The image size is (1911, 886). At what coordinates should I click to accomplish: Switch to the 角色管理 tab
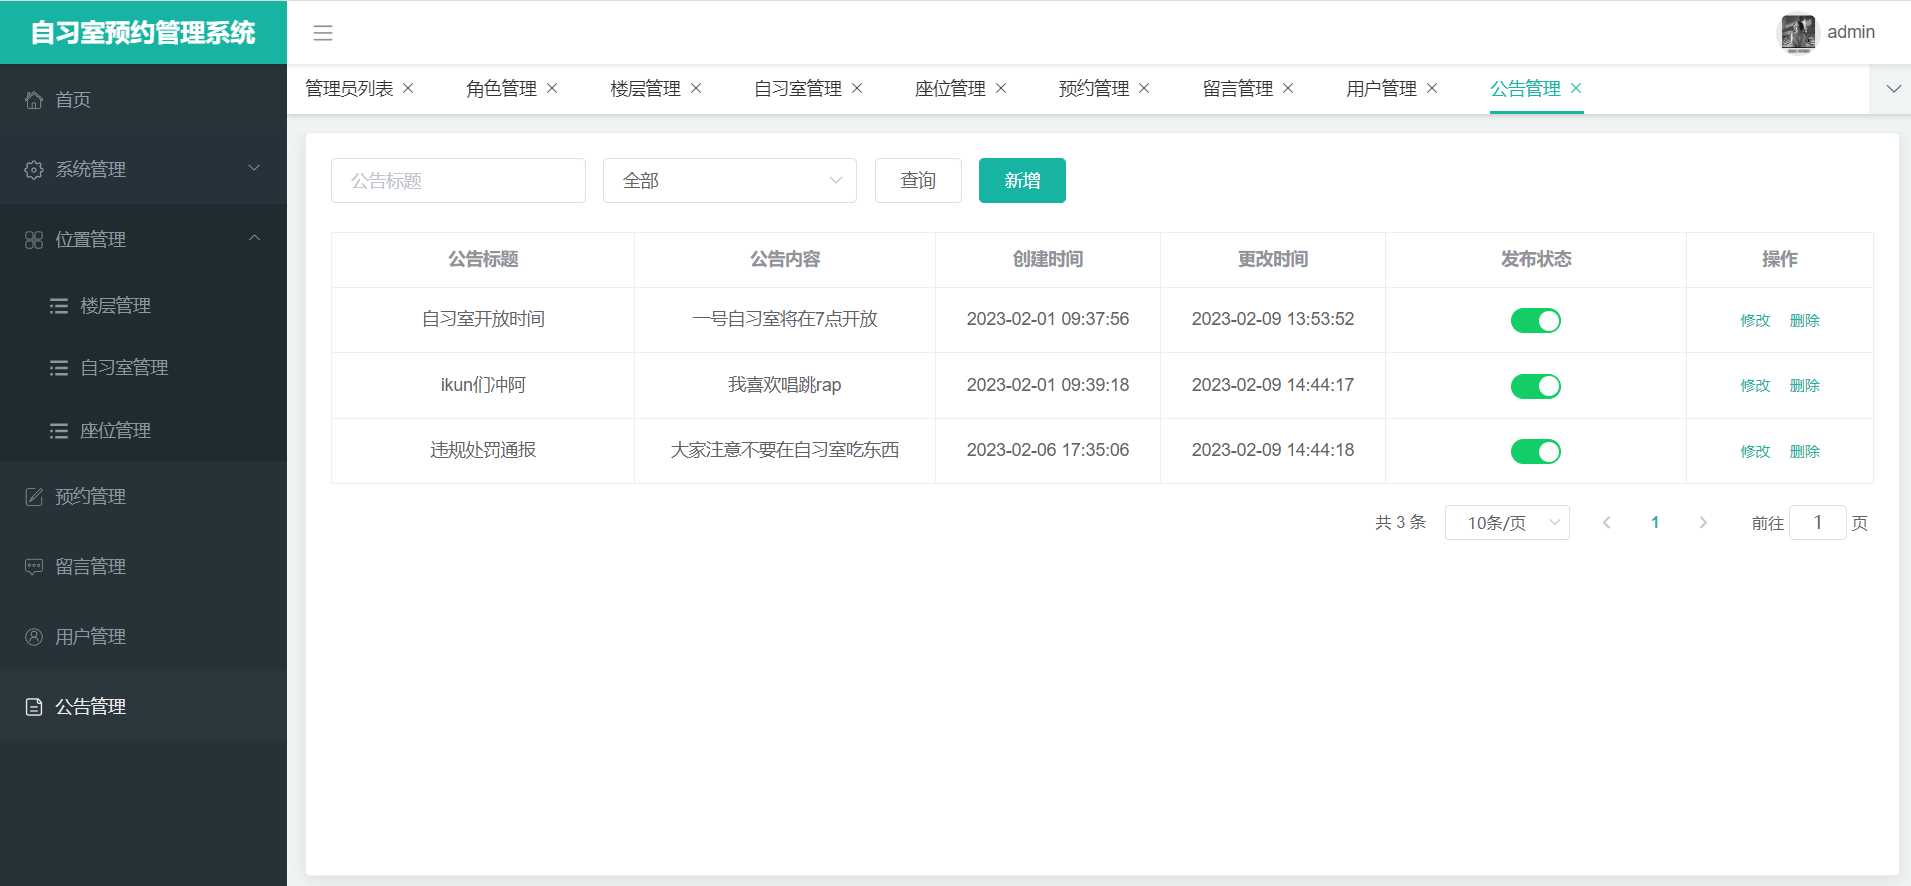(502, 89)
